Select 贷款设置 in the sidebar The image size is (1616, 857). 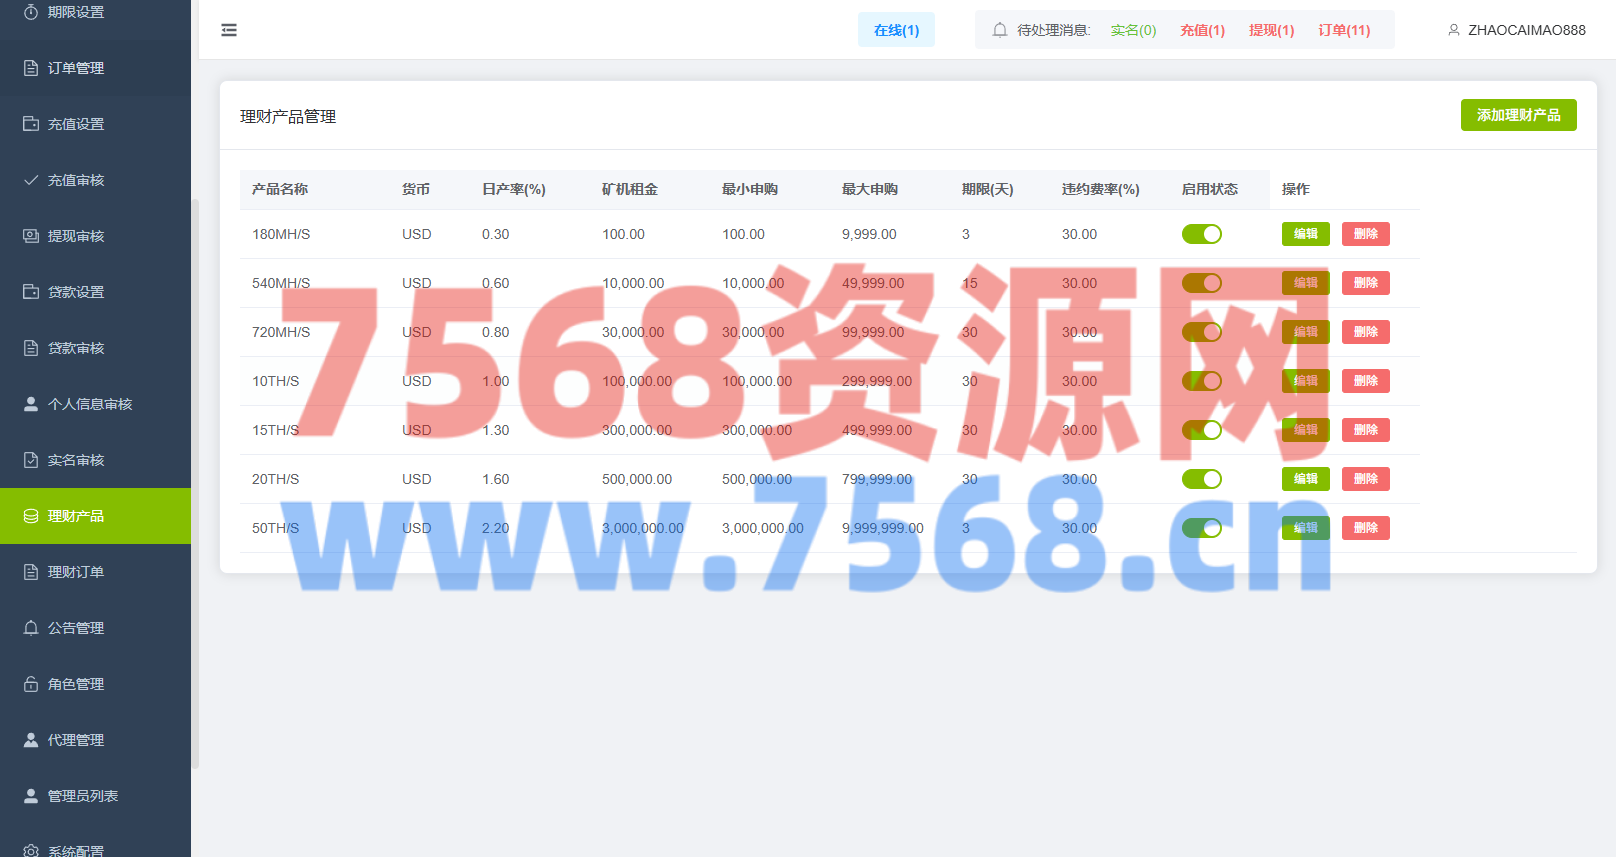76,292
